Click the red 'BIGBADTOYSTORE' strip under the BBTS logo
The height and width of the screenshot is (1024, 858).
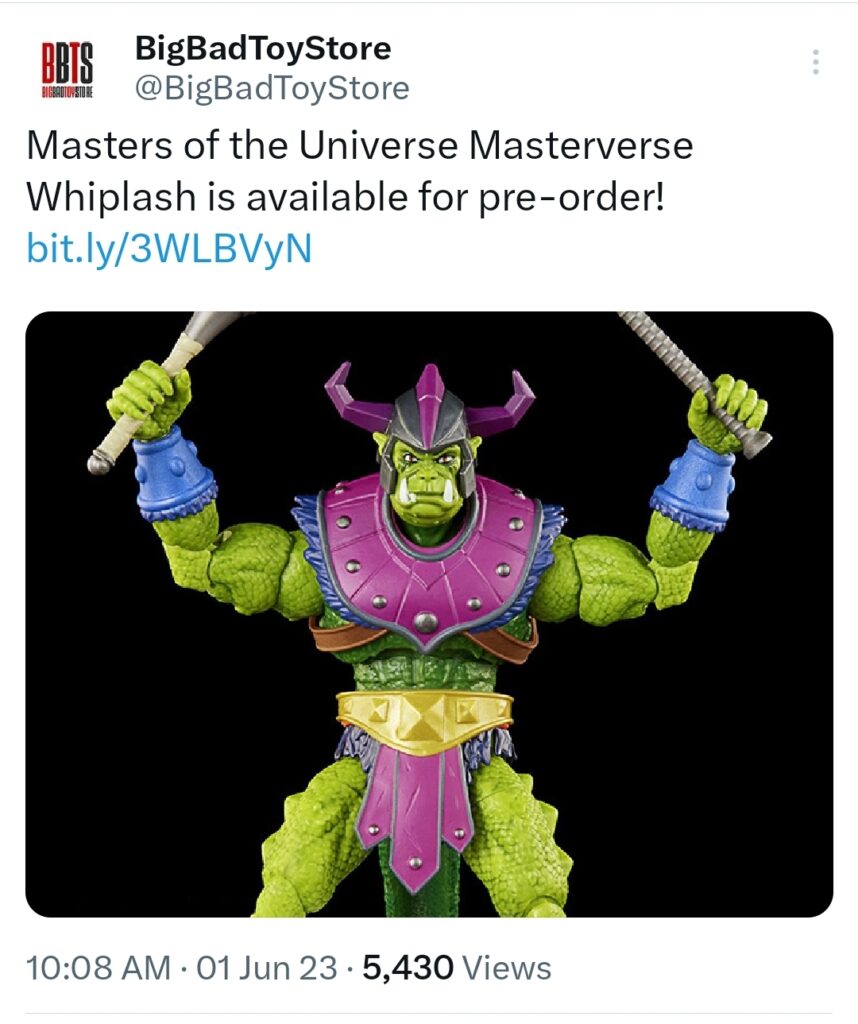coord(67,91)
